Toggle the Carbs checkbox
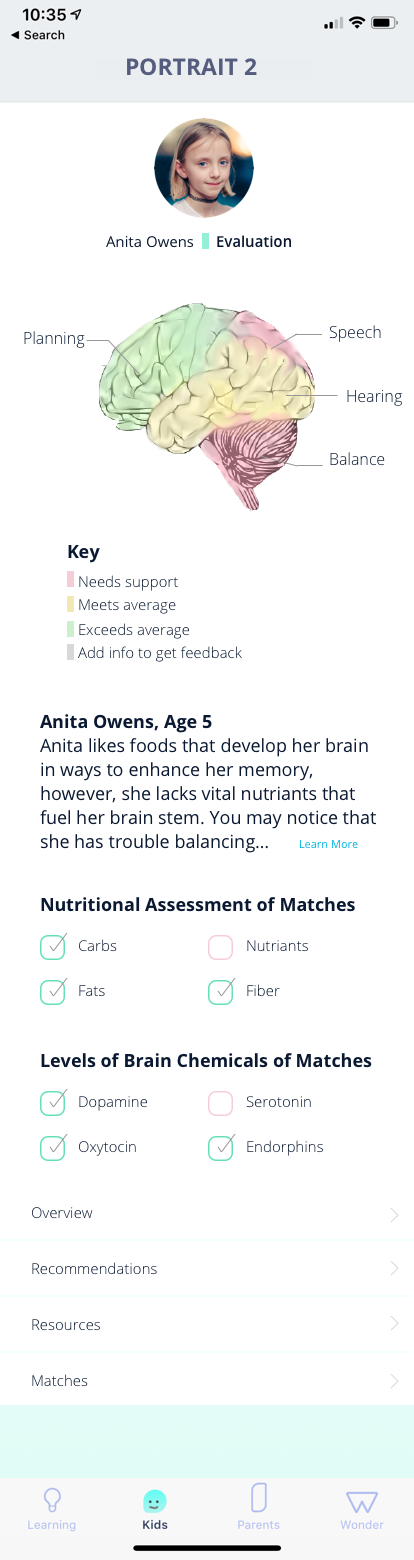The image size is (414, 1560). 53,946
